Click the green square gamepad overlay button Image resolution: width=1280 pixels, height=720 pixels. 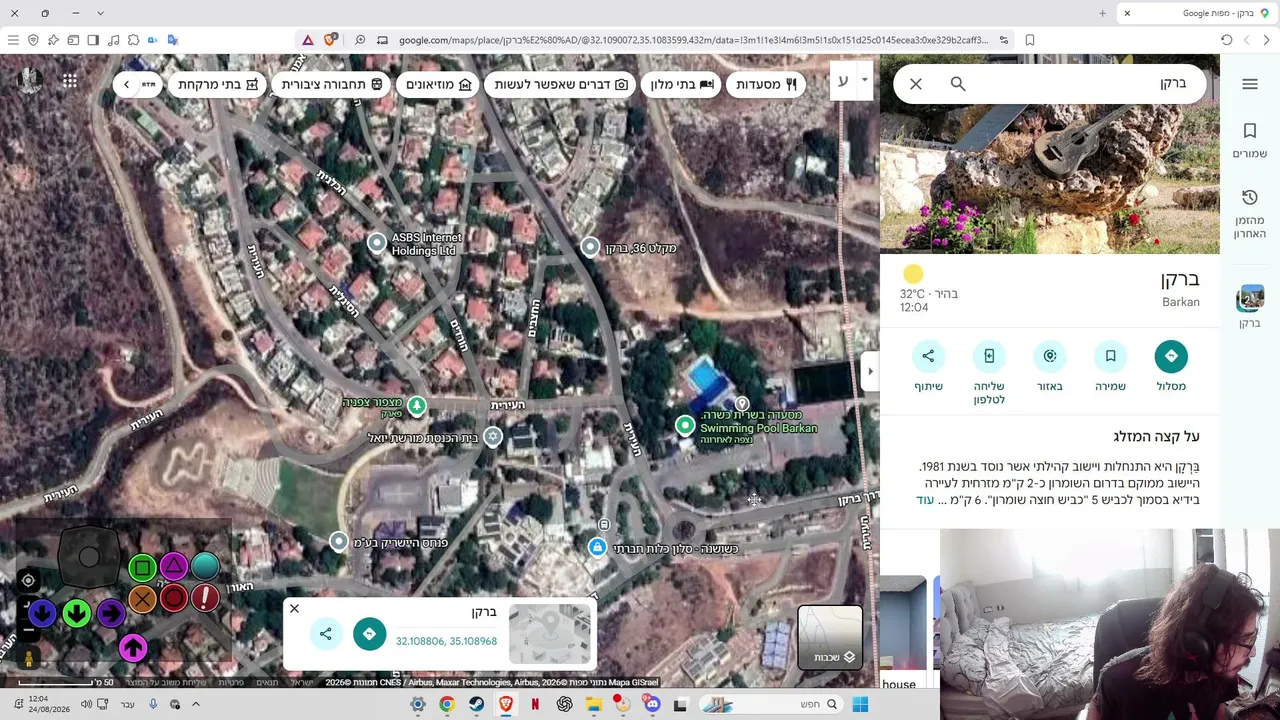pos(142,568)
